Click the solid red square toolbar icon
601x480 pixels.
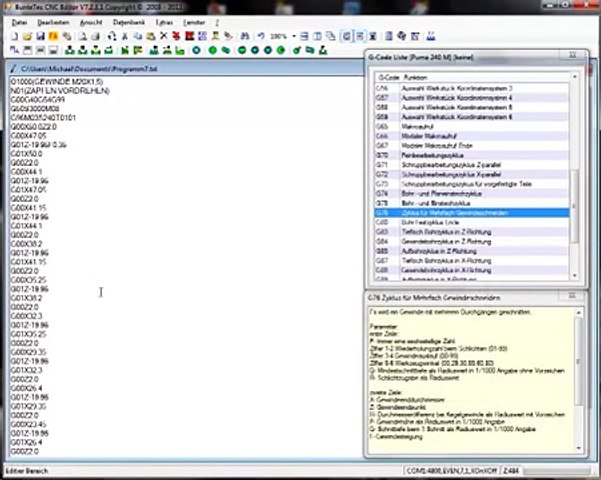pyautogui.click(x=189, y=36)
